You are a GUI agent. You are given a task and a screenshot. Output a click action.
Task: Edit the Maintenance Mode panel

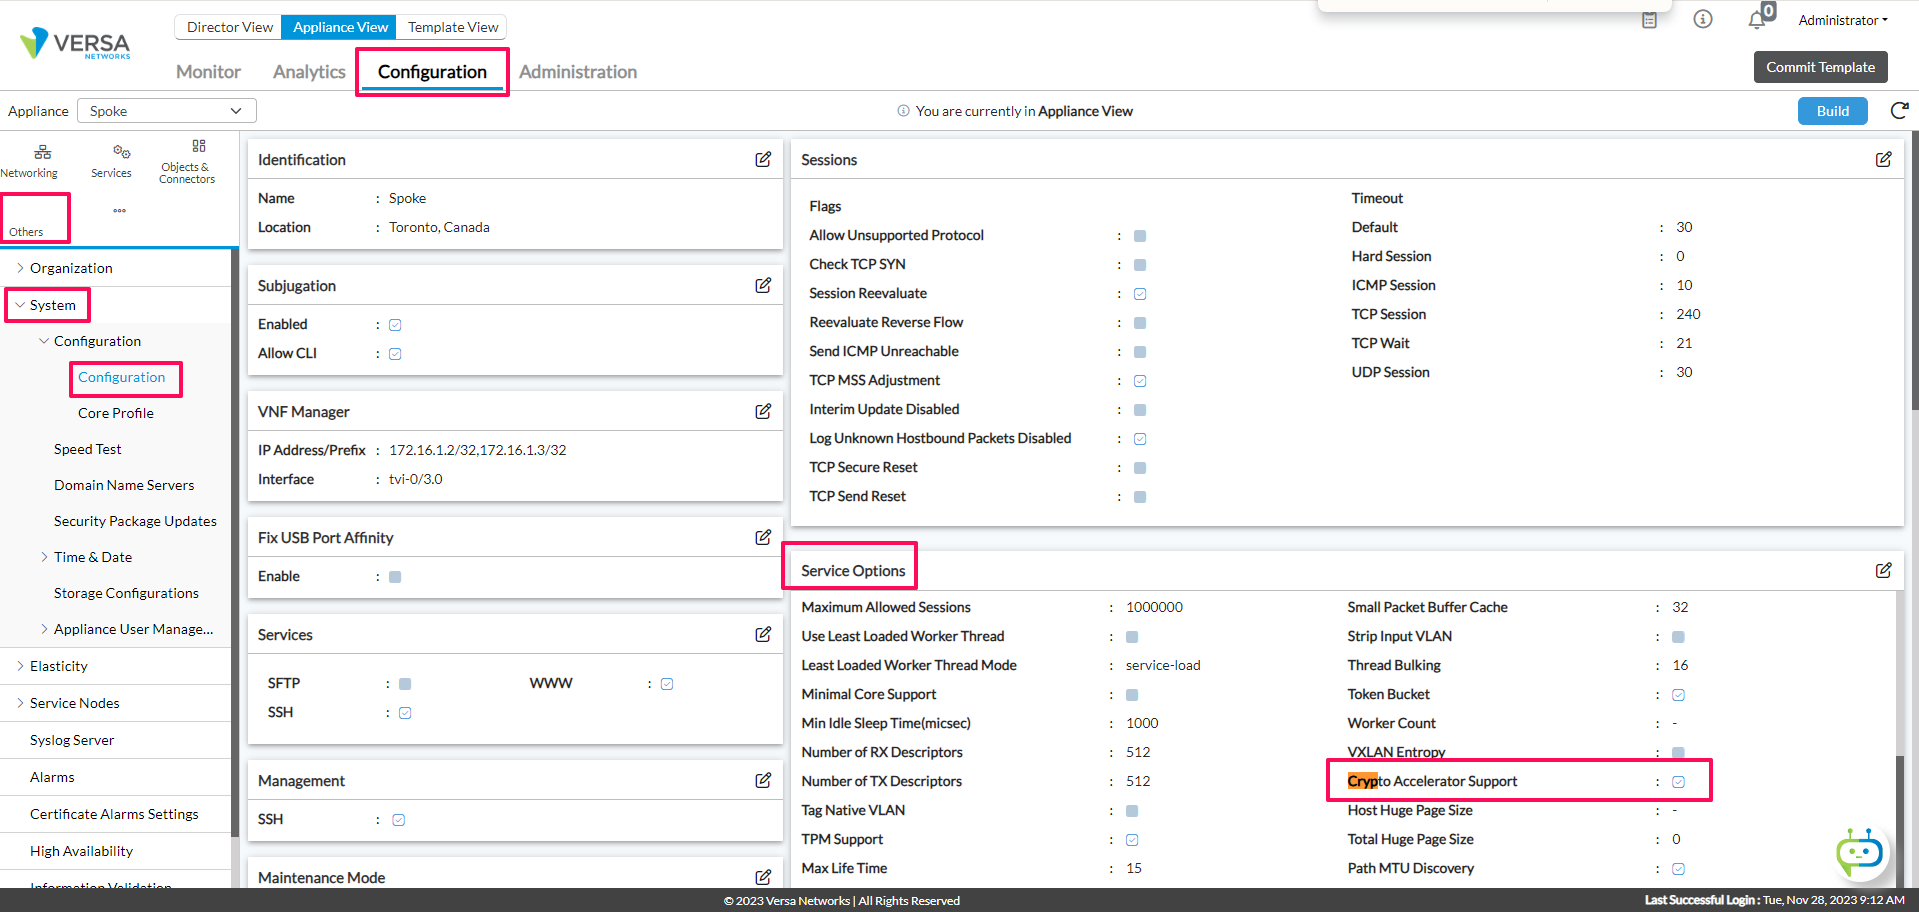763,877
